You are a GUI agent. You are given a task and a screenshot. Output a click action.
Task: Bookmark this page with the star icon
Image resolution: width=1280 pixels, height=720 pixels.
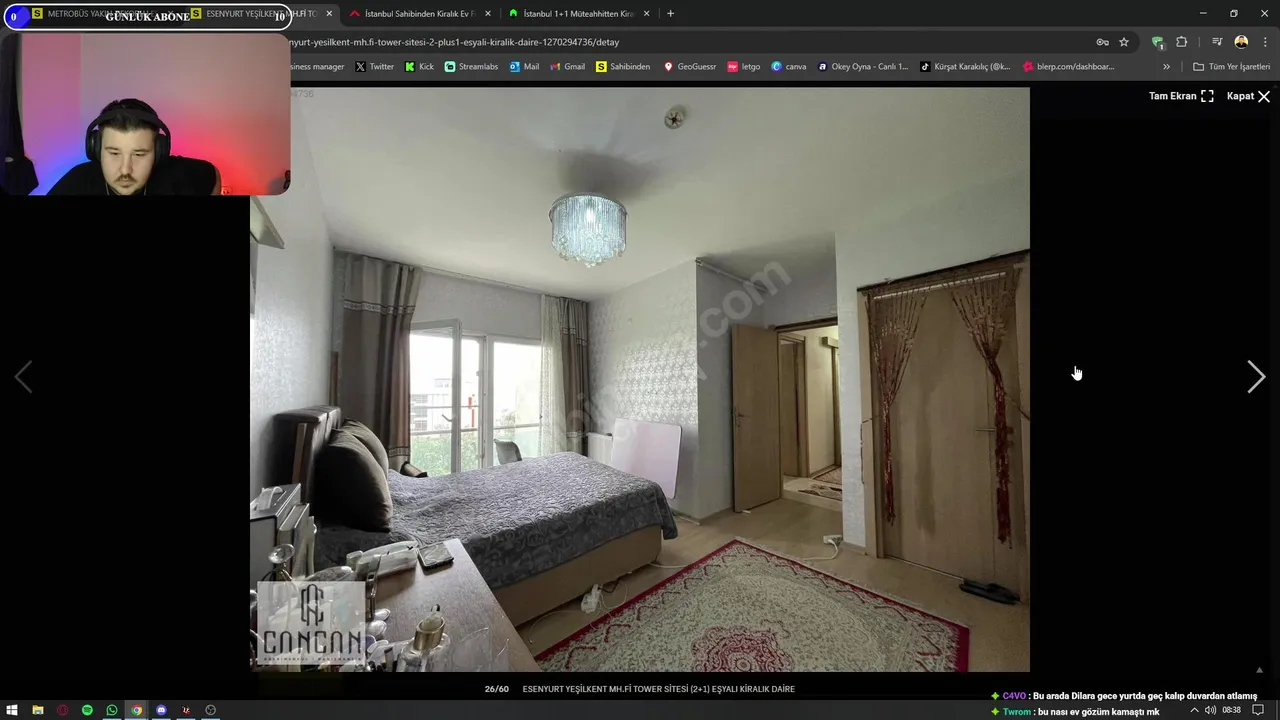tap(1124, 42)
